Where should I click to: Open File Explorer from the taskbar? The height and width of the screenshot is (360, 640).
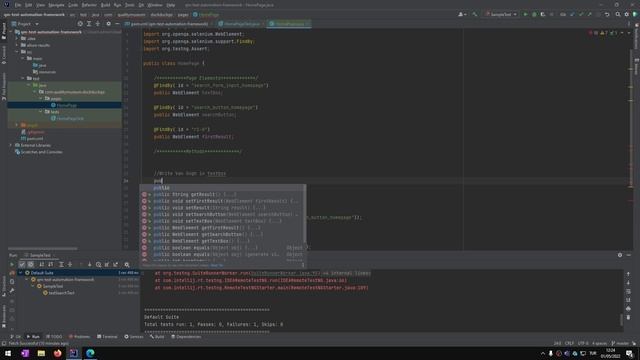point(41,353)
